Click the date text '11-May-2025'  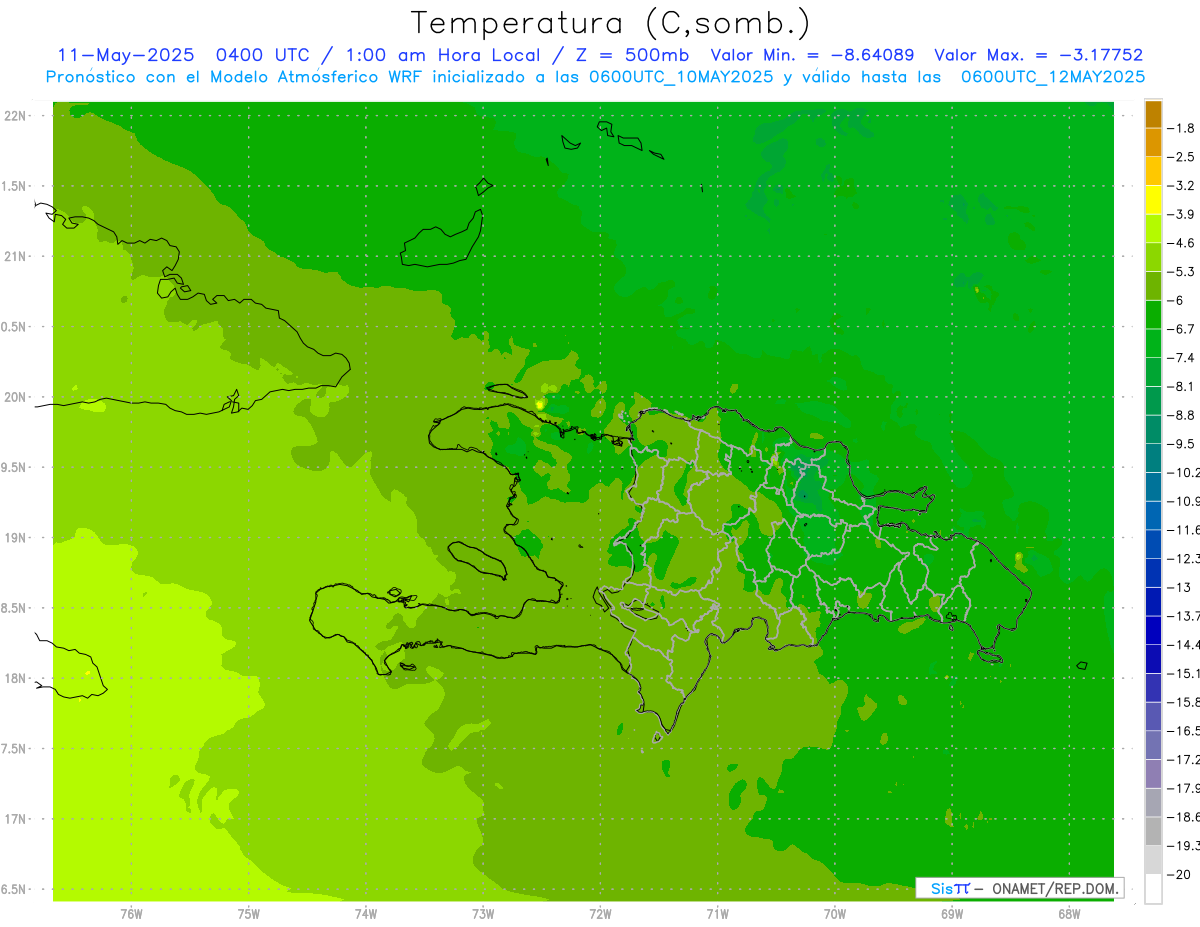pos(125,55)
